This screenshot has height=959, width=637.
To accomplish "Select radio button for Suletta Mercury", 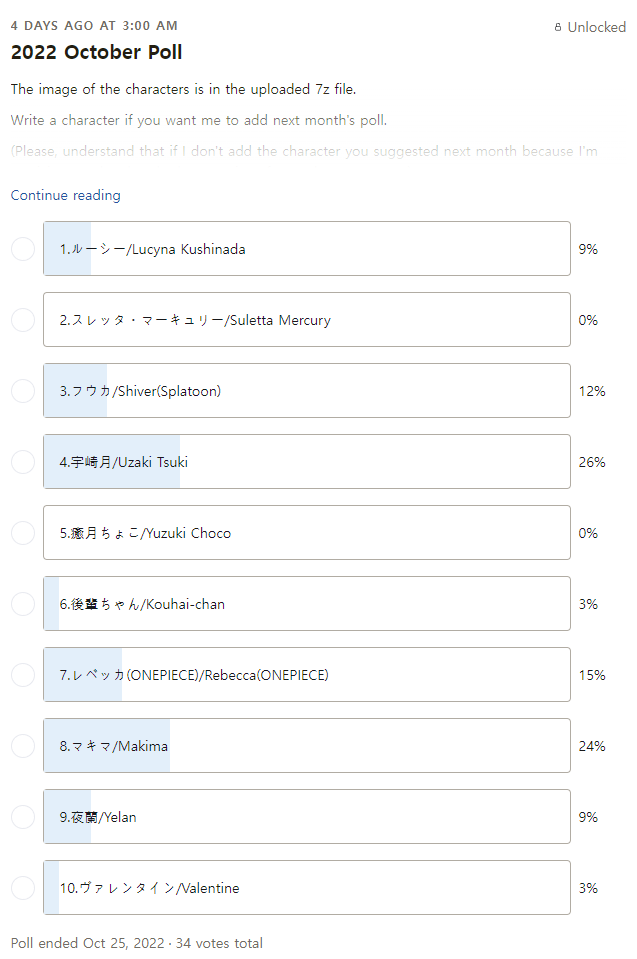I will click(x=23, y=320).
